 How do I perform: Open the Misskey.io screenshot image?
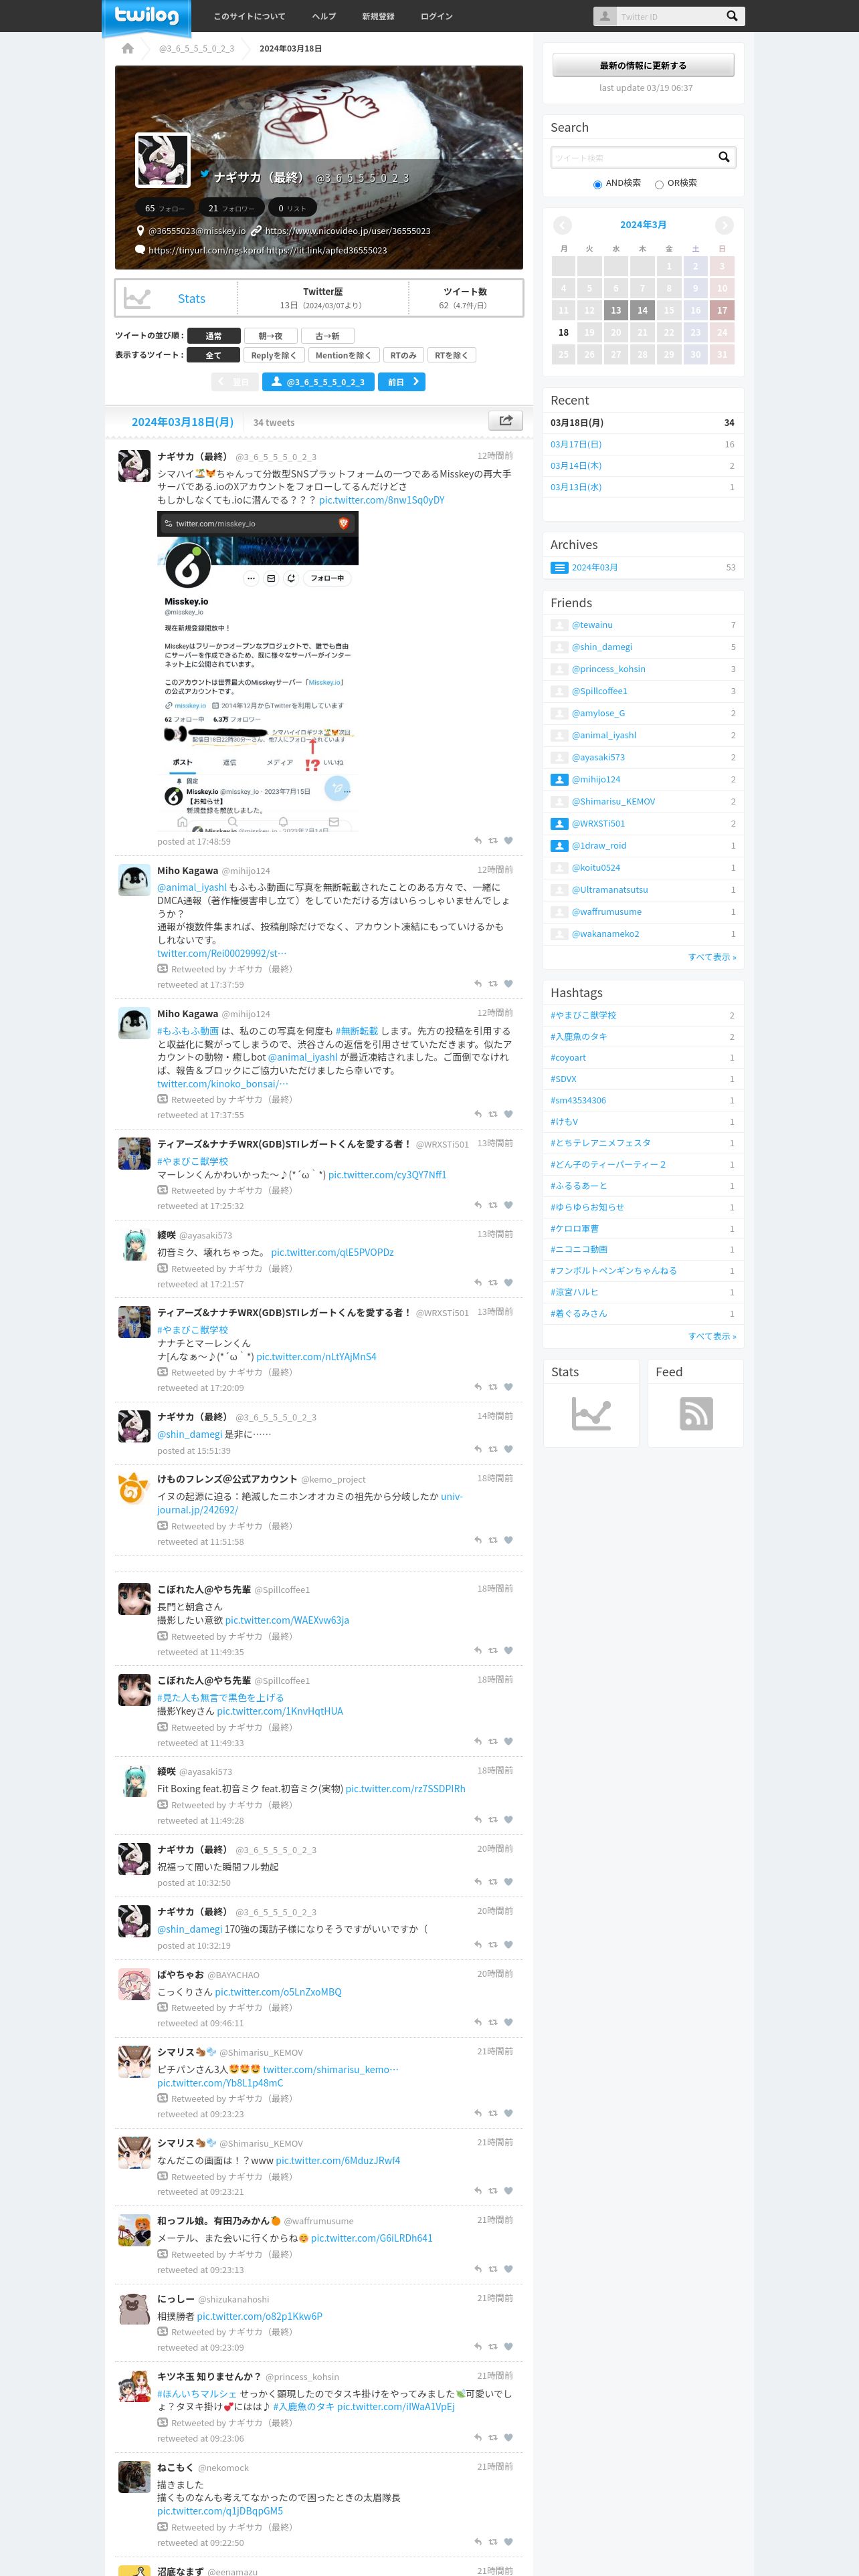pyautogui.click(x=257, y=672)
